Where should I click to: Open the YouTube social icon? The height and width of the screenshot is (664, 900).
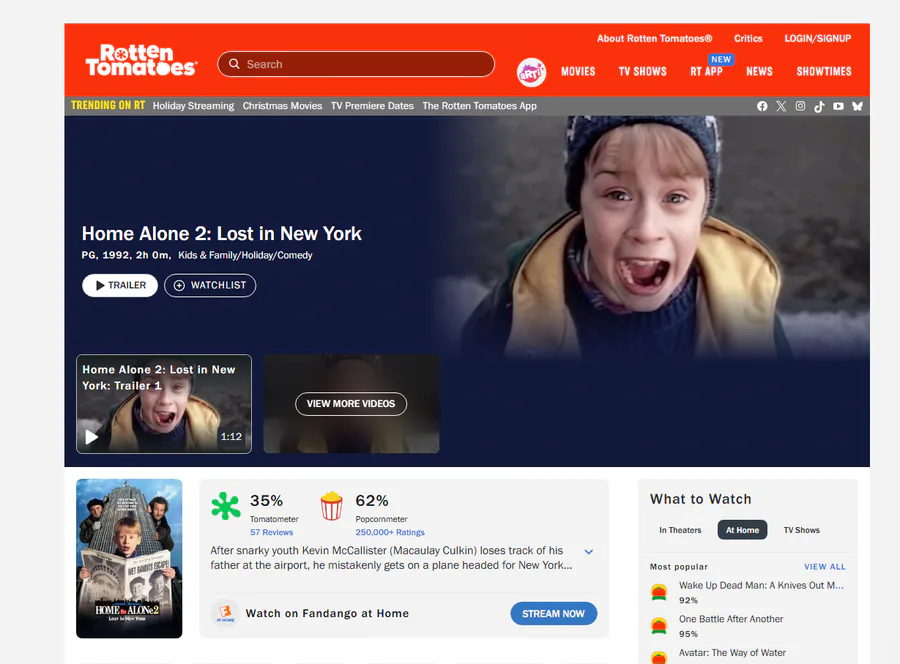click(x=839, y=106)
